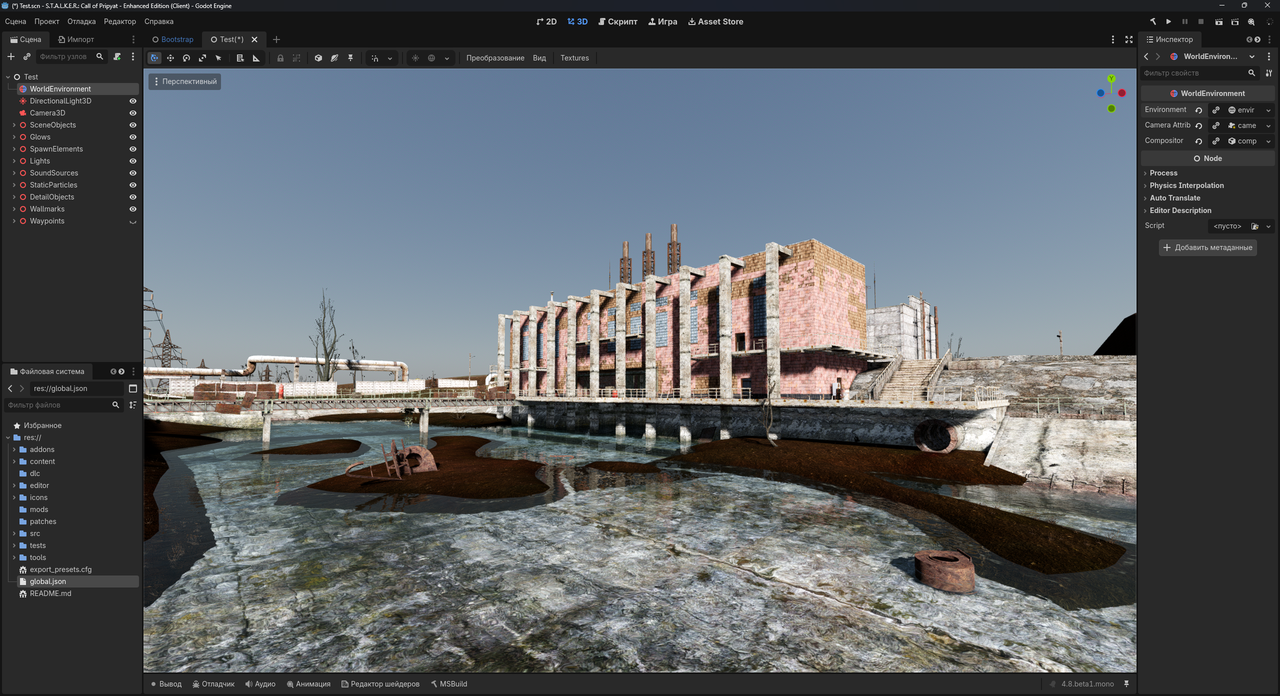Viewport: 1280px width, 696px height.
Task: Click the Добавить метаданные button
Action: coord(1208,247)
